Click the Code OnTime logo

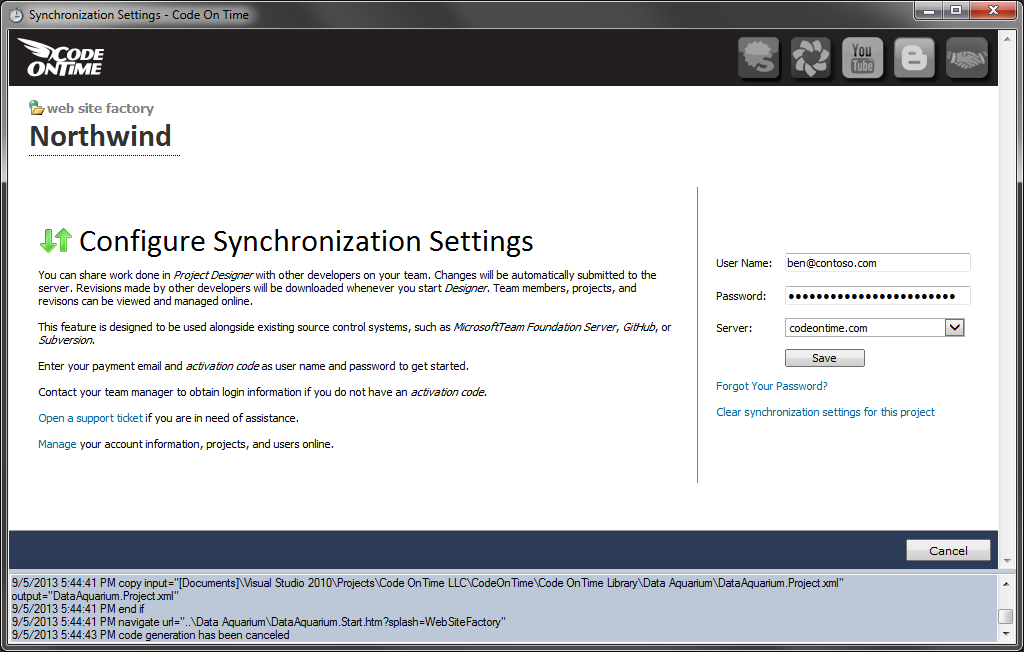pos(61,58)
